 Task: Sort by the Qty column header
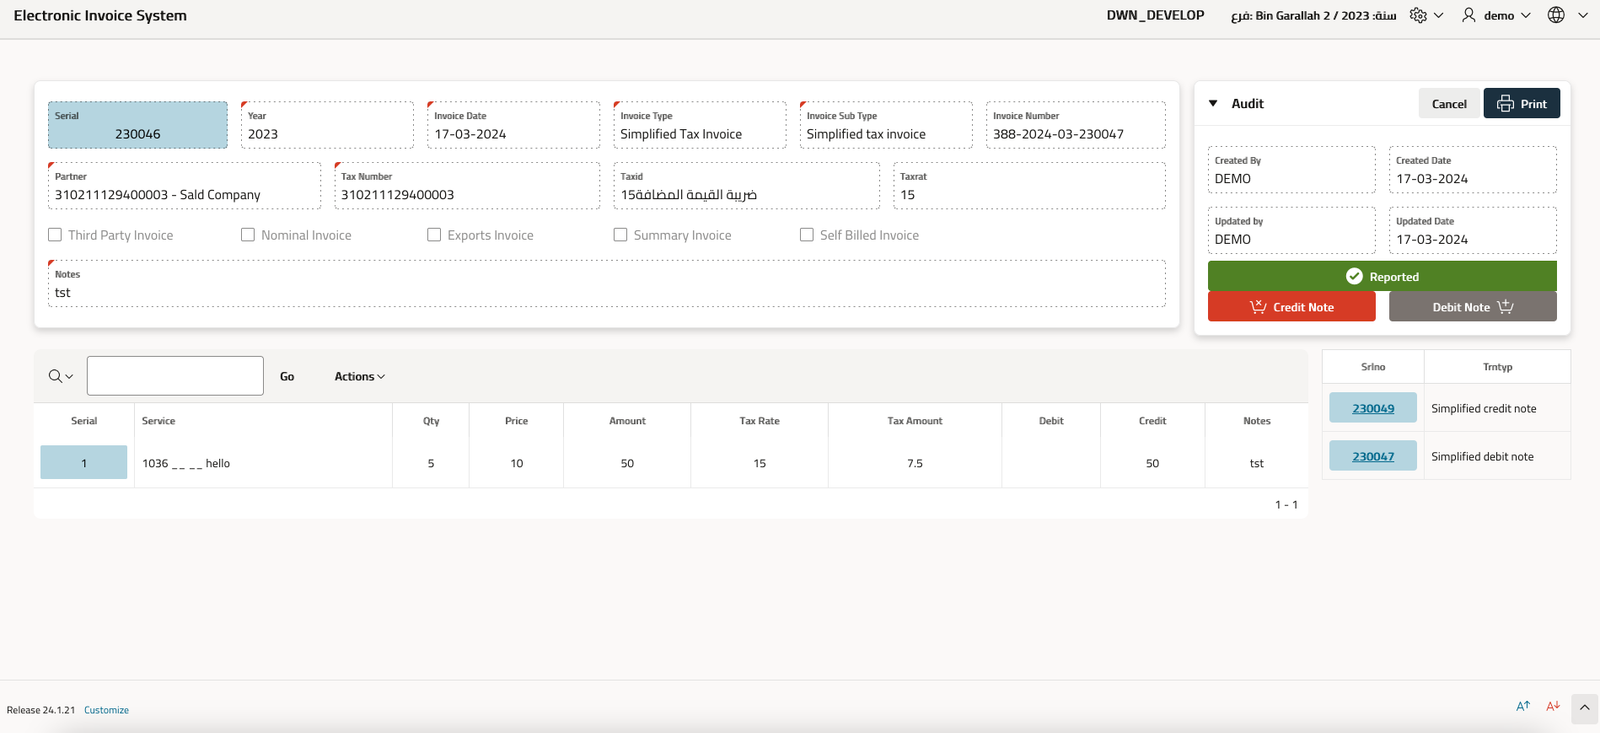431,421
